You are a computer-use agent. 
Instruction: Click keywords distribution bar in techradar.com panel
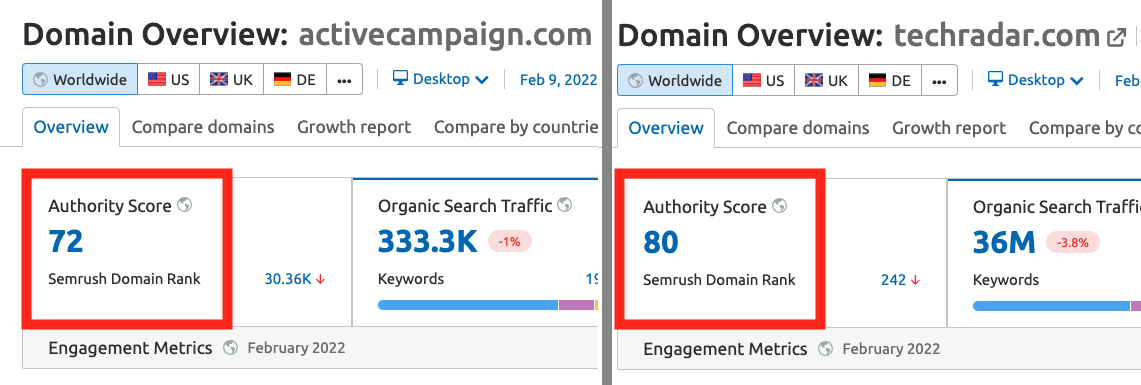[1057, 306]
